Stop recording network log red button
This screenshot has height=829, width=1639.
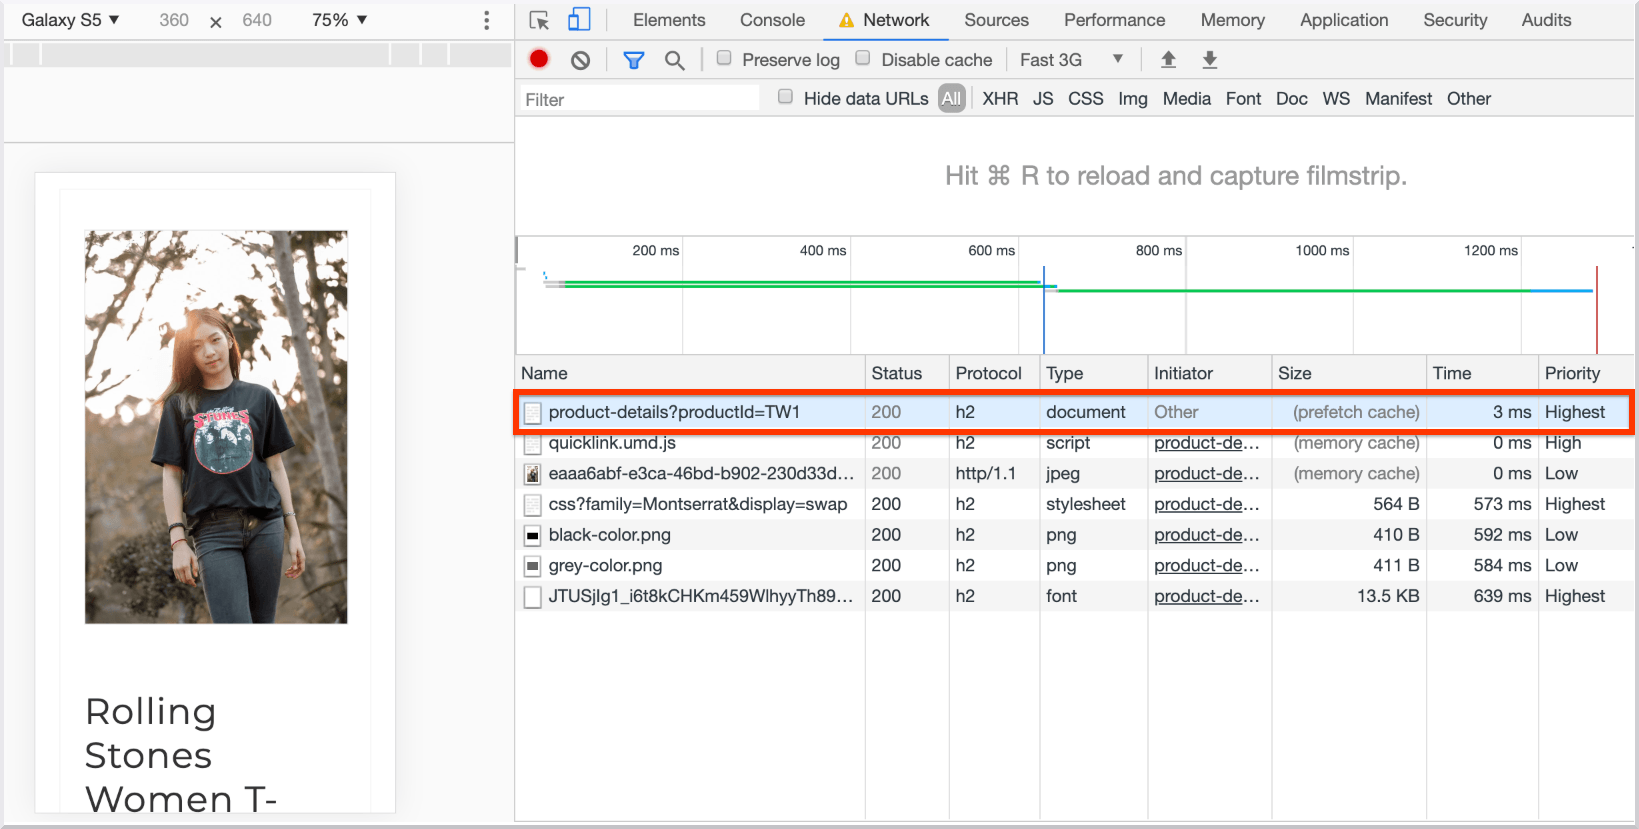[x=539, y=59]
